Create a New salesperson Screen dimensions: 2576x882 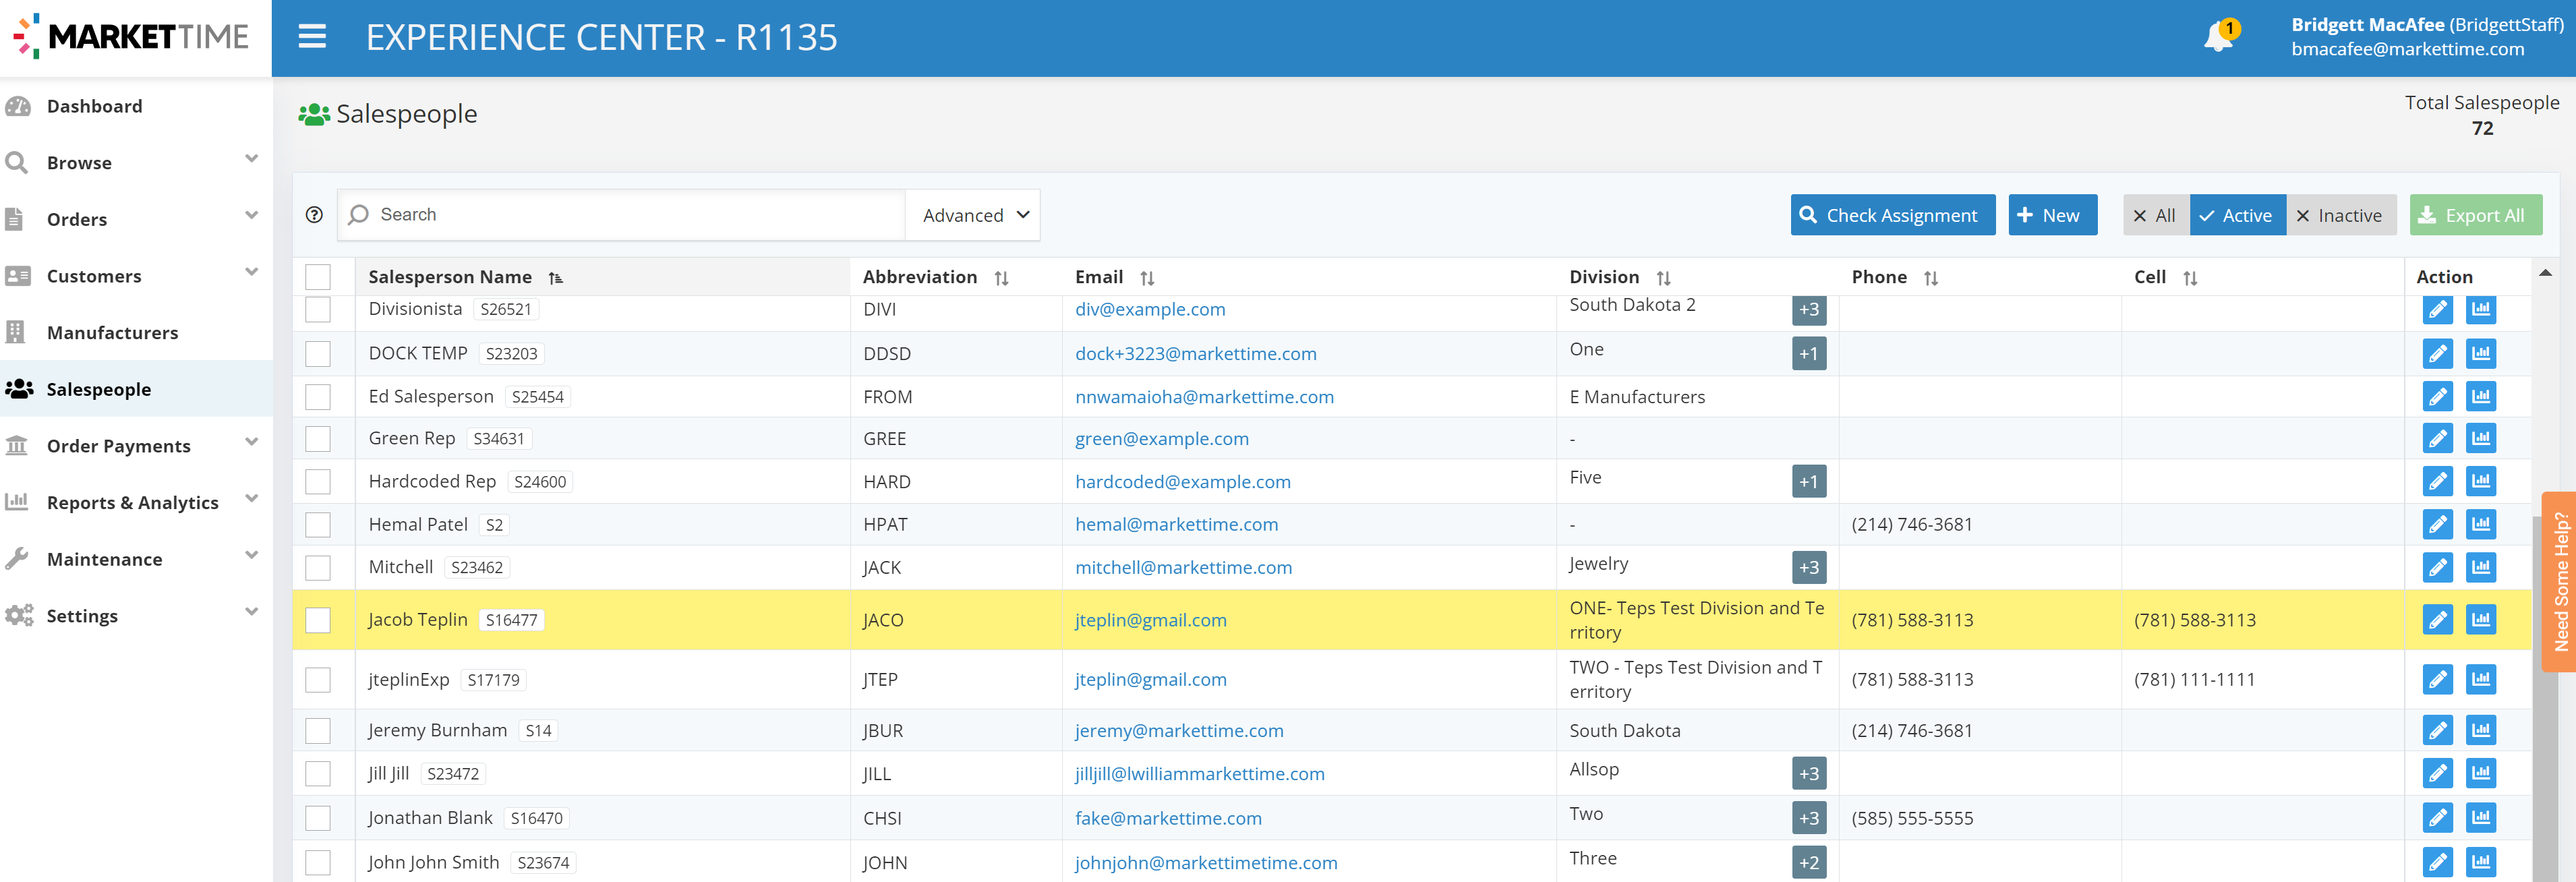pos(2052,215)
